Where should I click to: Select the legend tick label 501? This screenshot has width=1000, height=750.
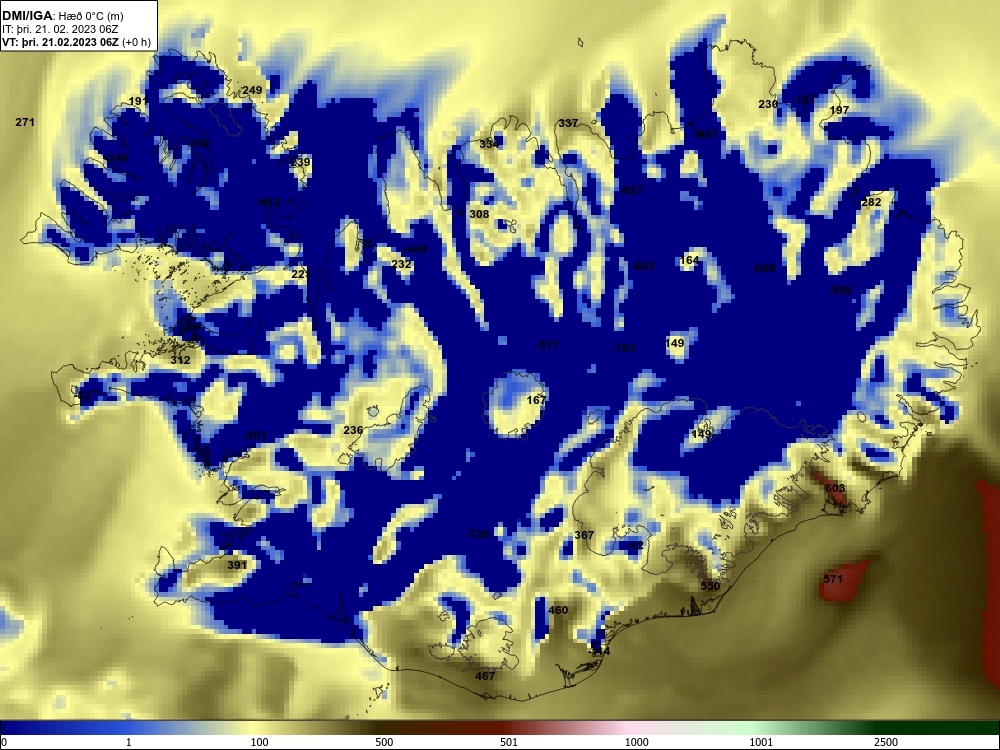[508, 742]
